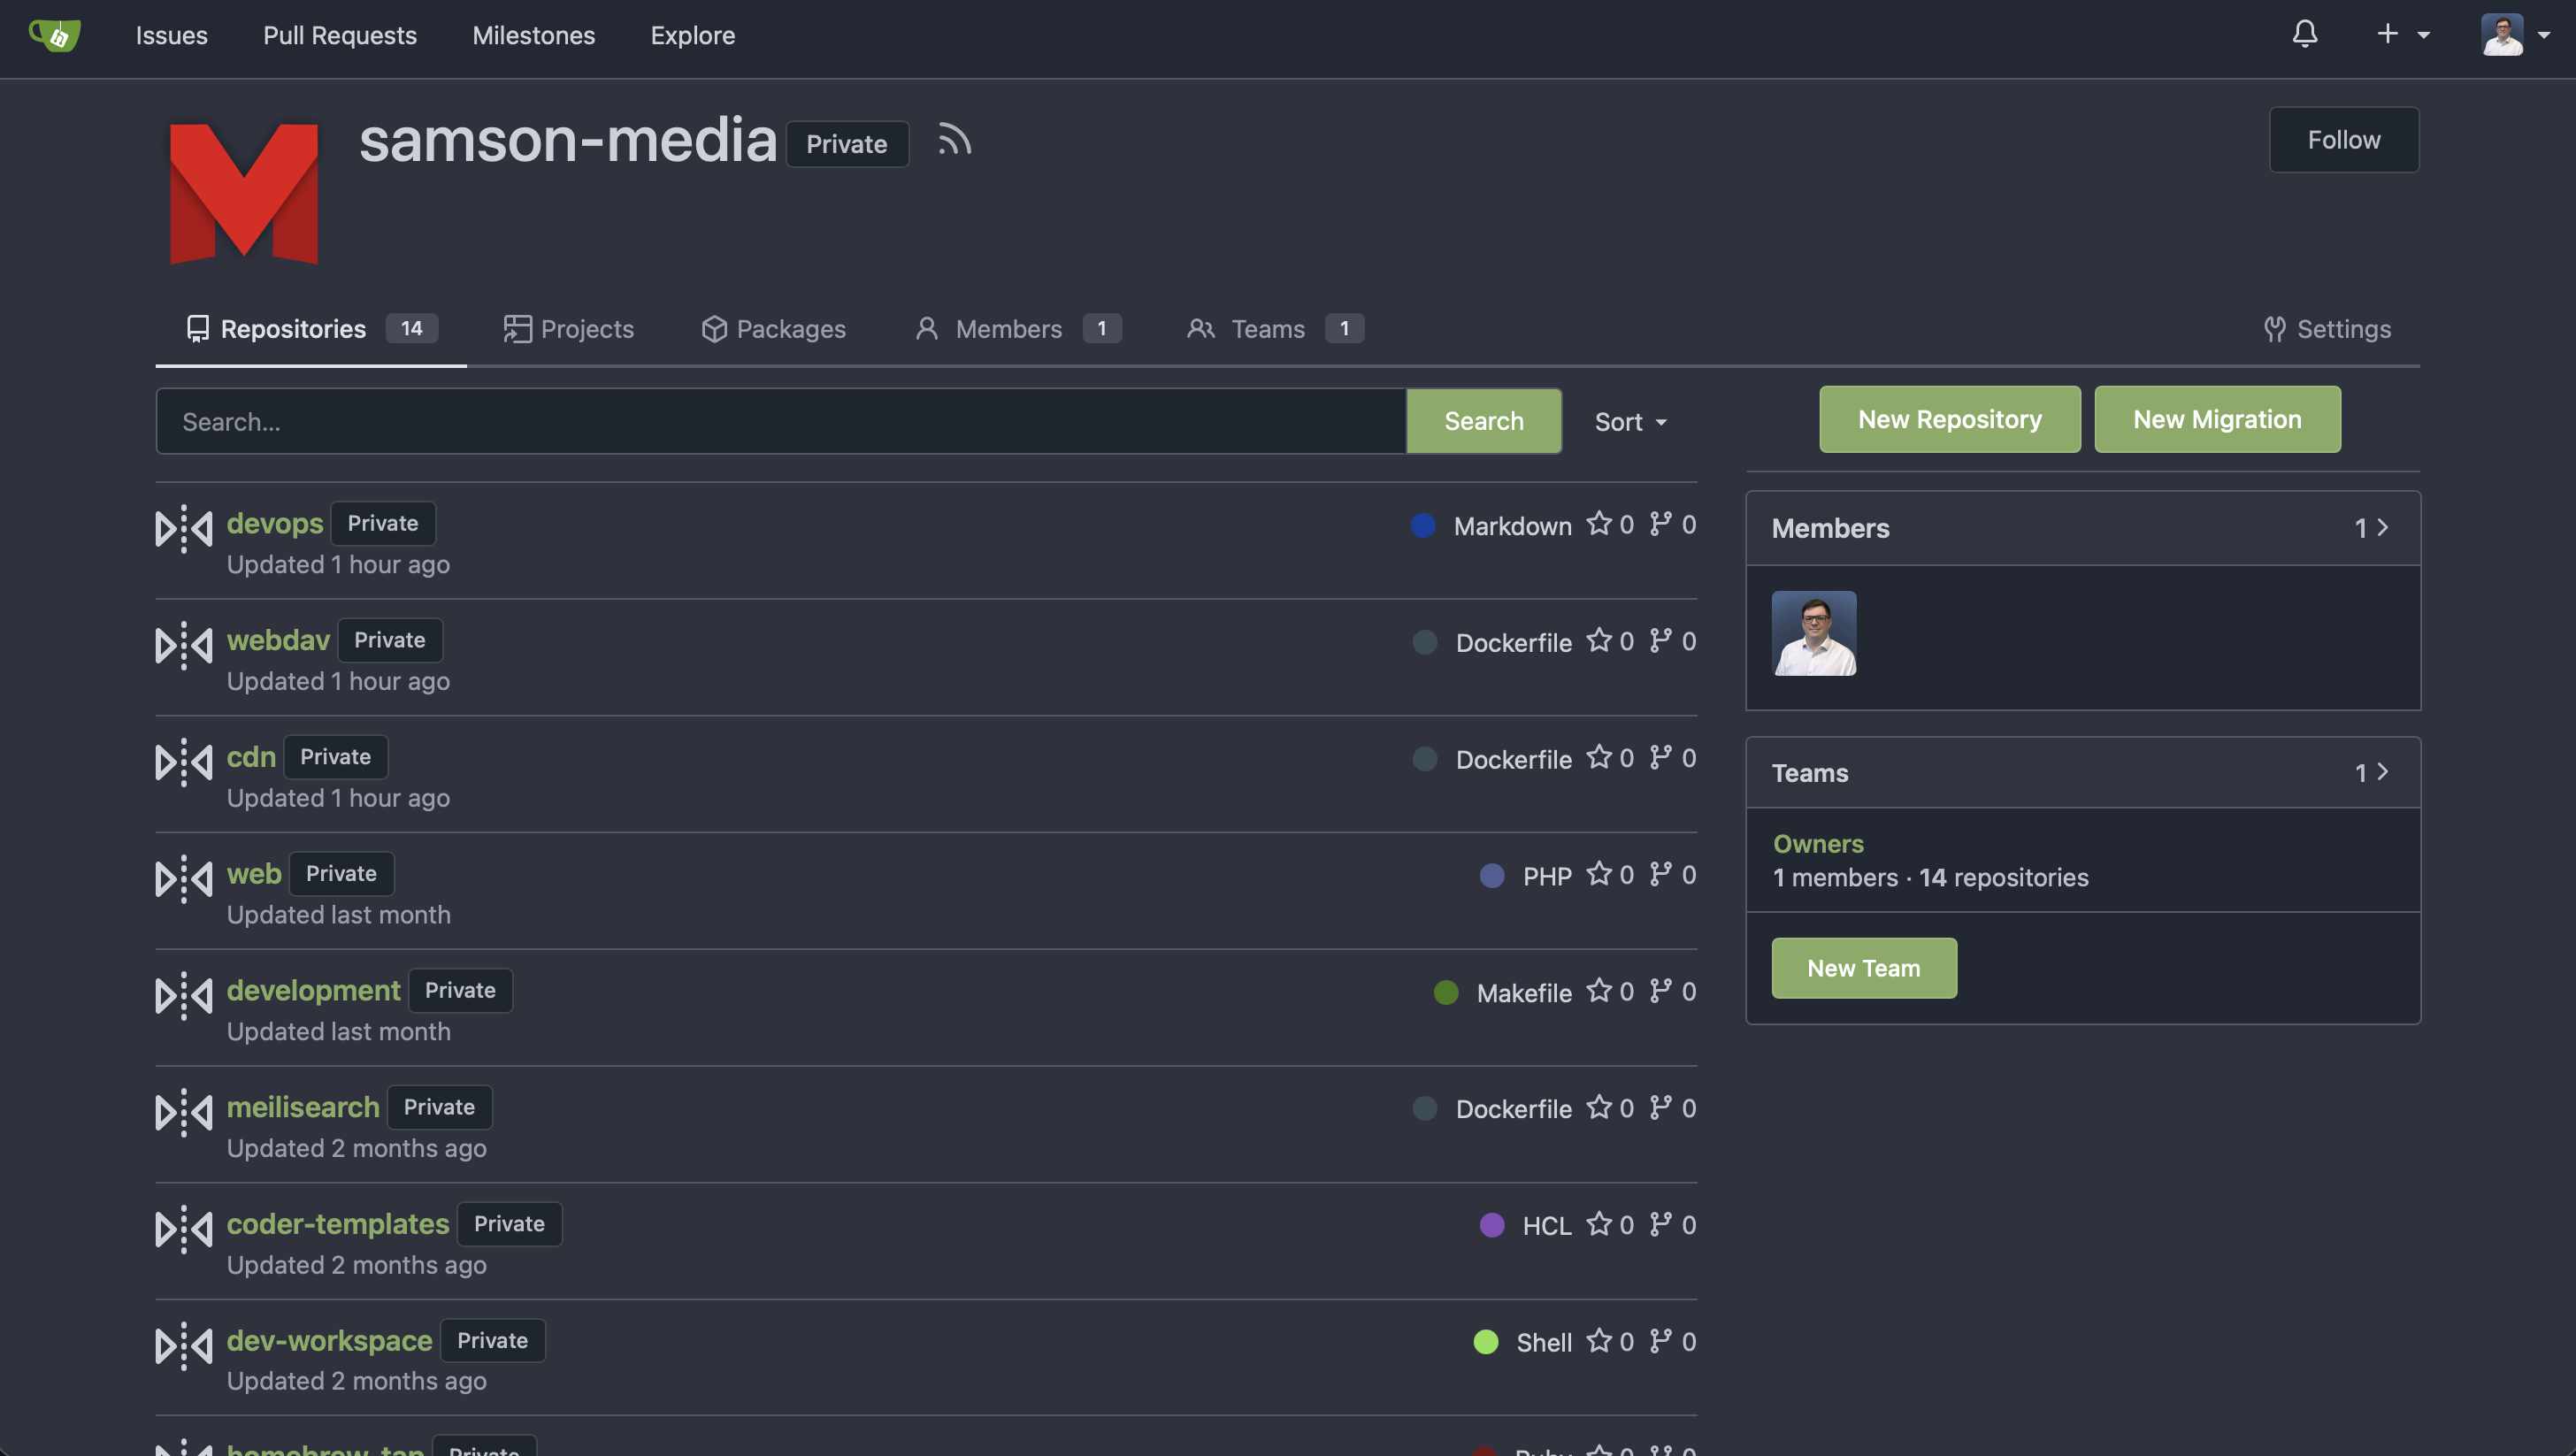Click the star icon on meilisearch row
2576x1456 pixels.
(x=1599, y=1108)
